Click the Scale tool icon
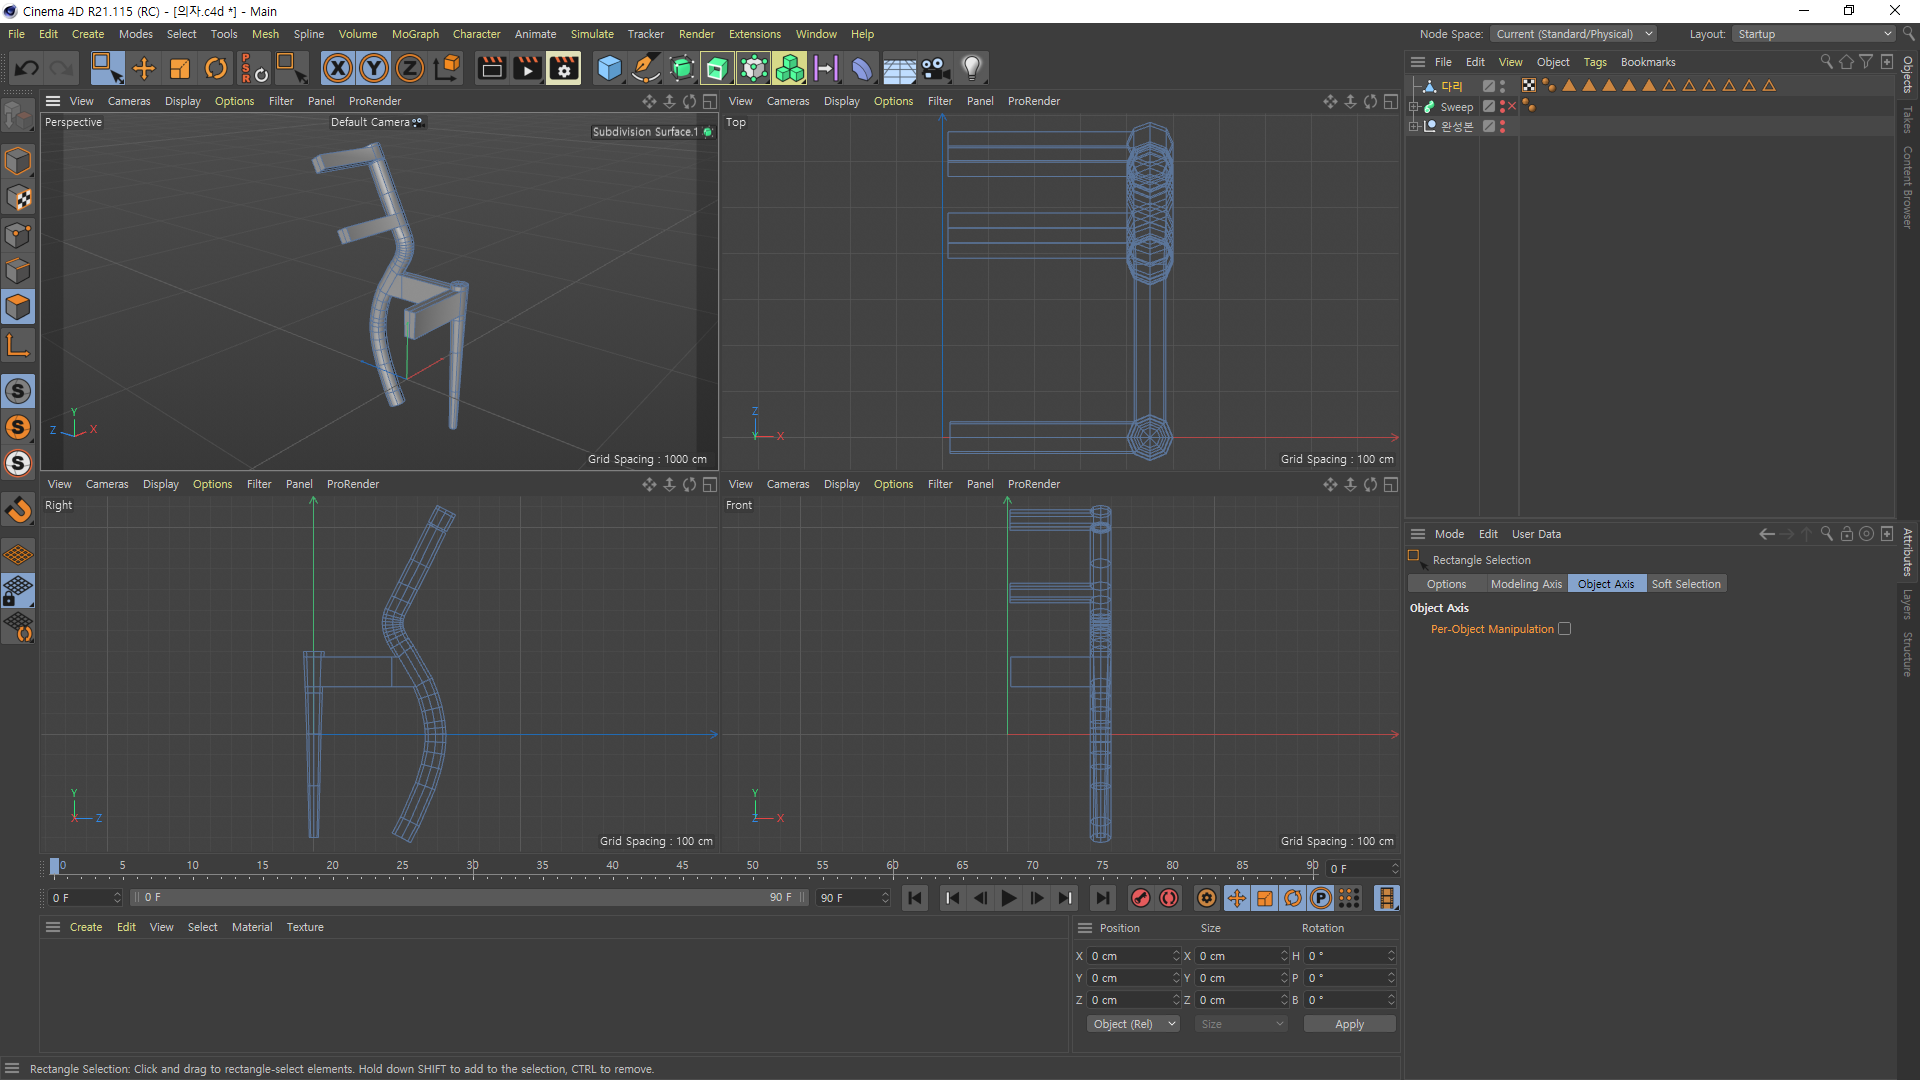1920x1080 pixels. 180,68
